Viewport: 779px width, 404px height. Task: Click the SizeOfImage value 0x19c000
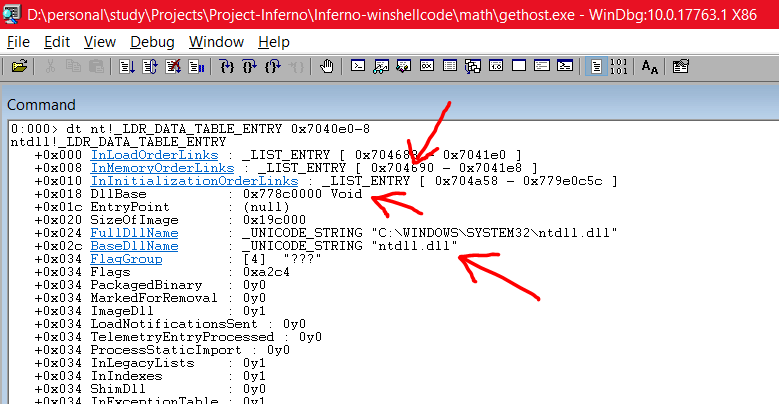[x=274, y=220]
